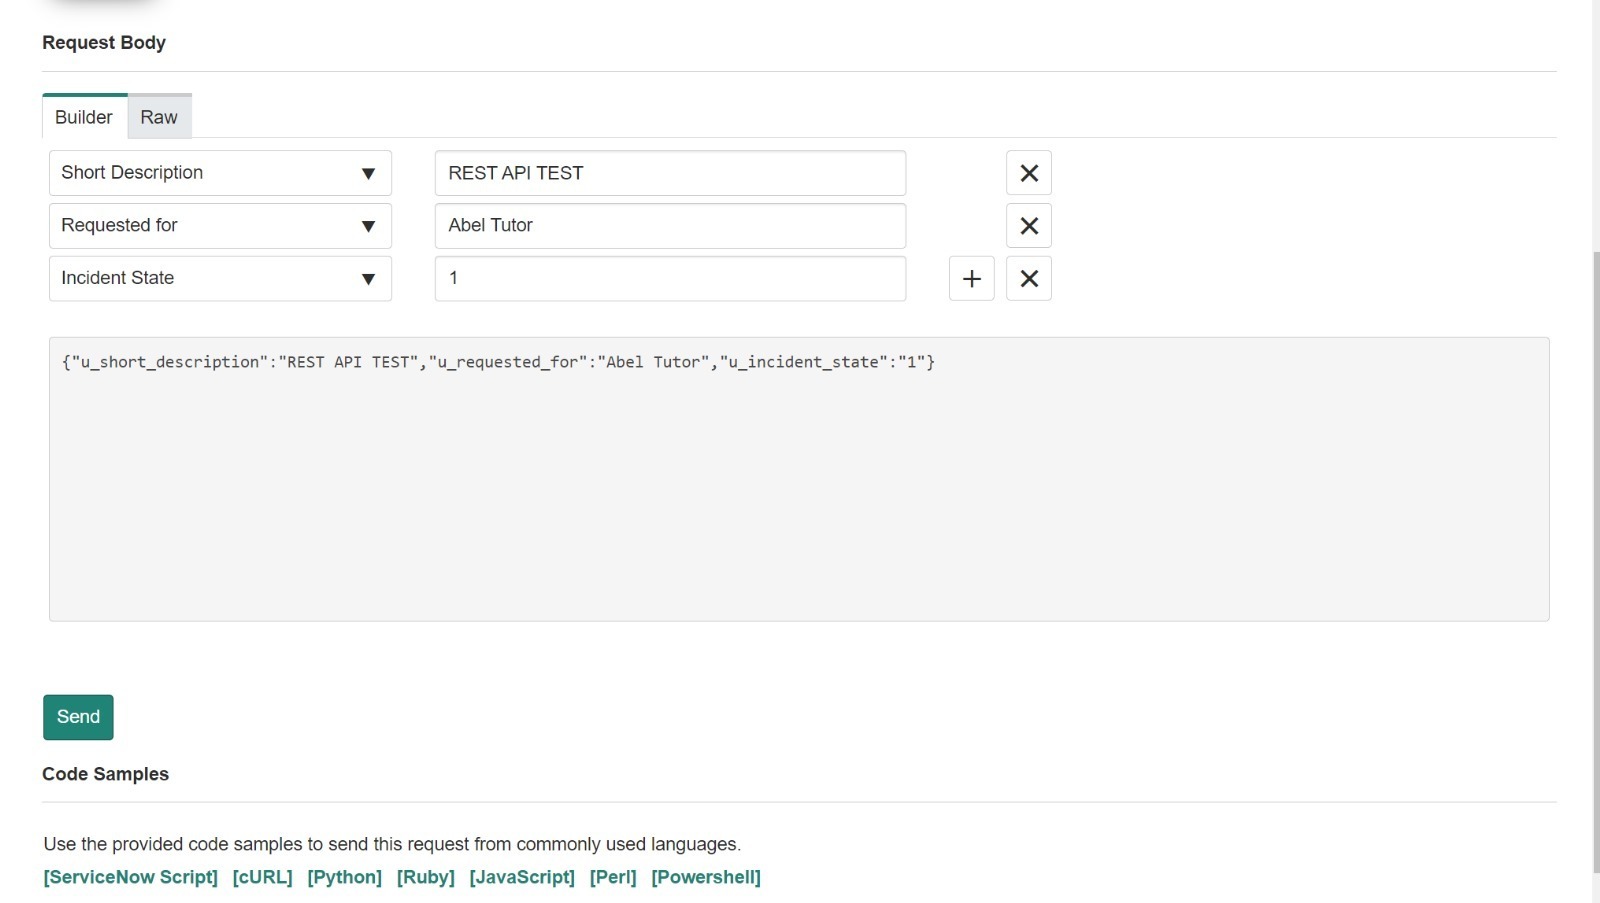Image resolution: width=1600 pixels, height=903 pixels.
Task: Focus the Abel Tutor value field
Action: (x=671, y=226)
